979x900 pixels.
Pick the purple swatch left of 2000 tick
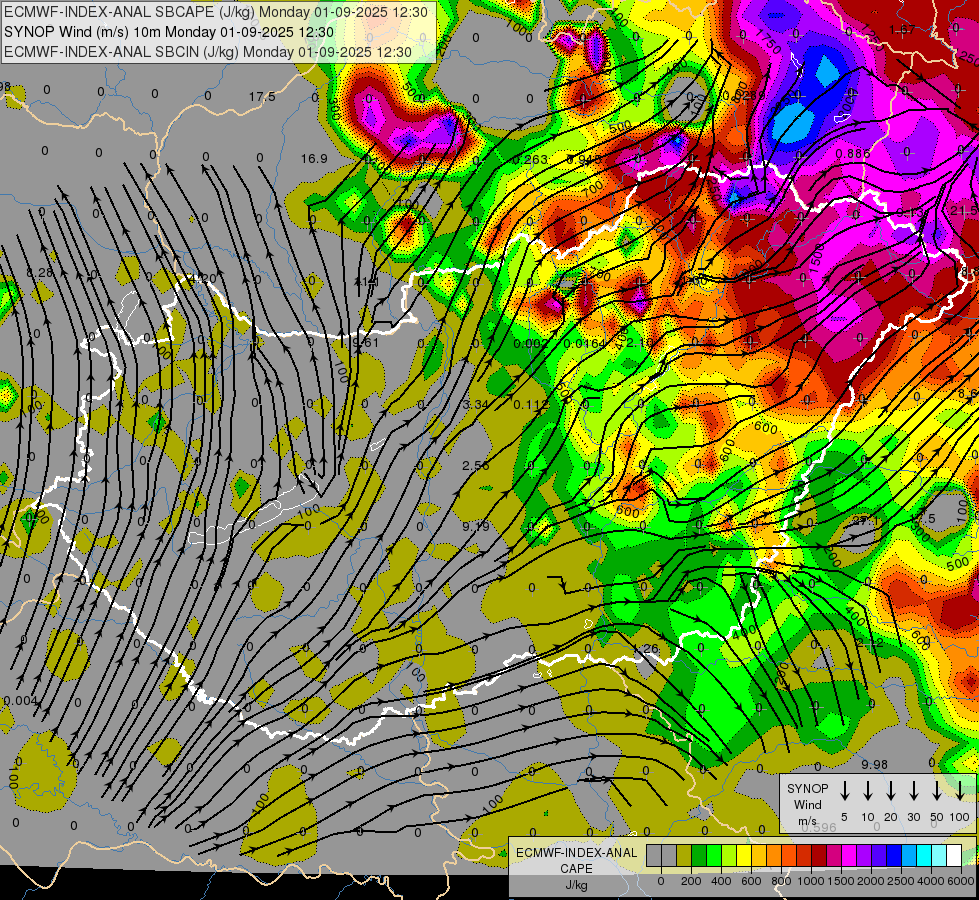click(x=865, y=855)
